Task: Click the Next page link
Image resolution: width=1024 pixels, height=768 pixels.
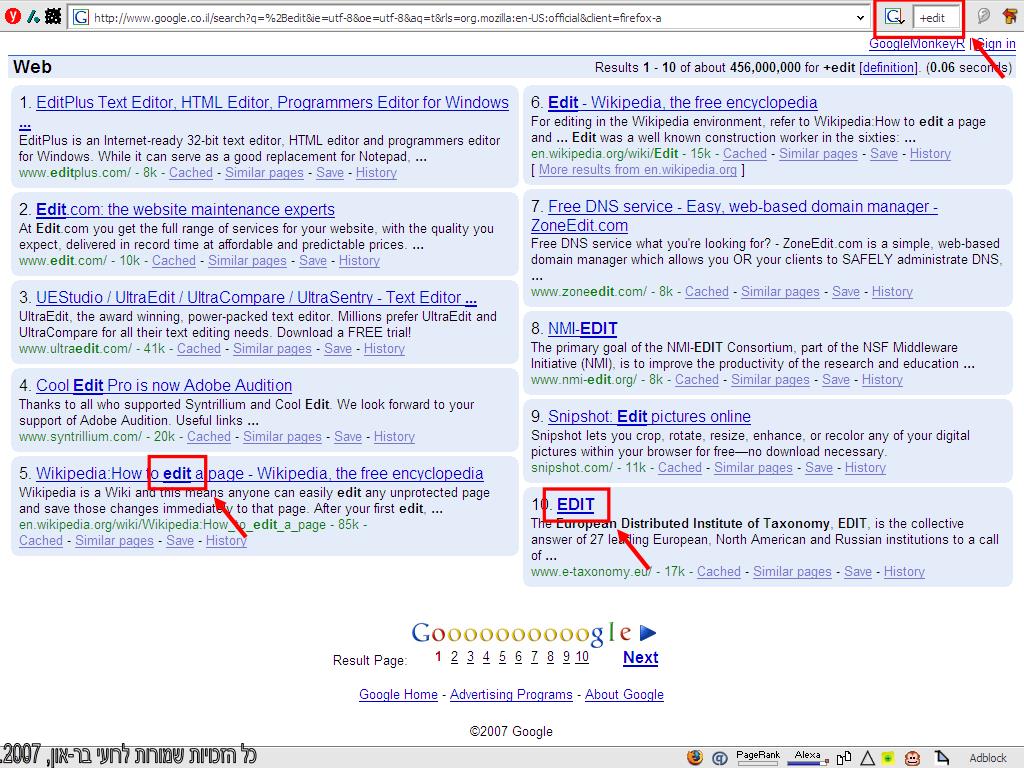Action: click(x=641, y=658)
